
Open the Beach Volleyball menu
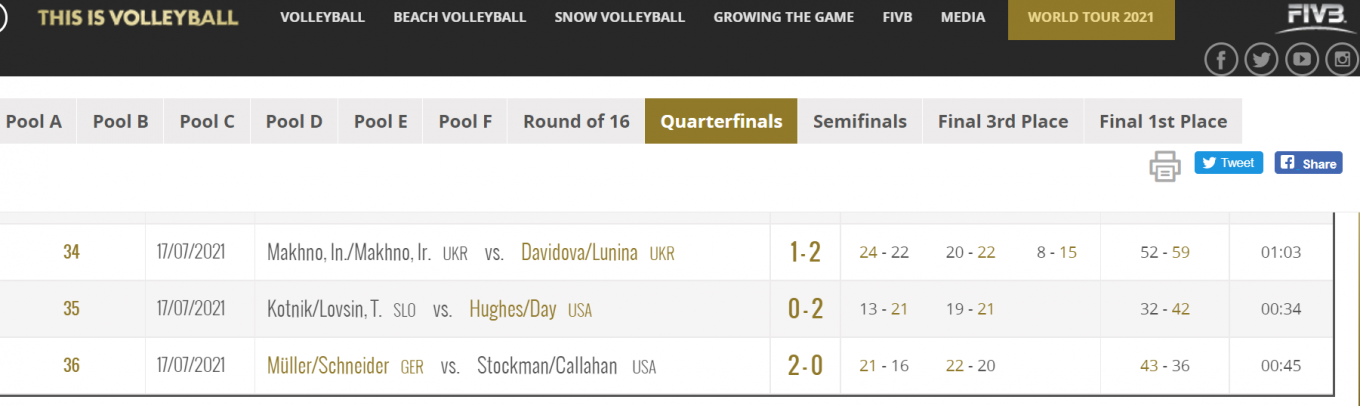click(x=460, y=17)
